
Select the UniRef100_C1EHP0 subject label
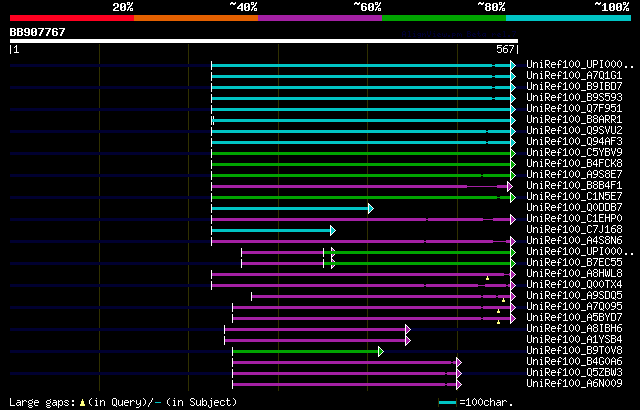pyautogui.click(x=574, y=219)
